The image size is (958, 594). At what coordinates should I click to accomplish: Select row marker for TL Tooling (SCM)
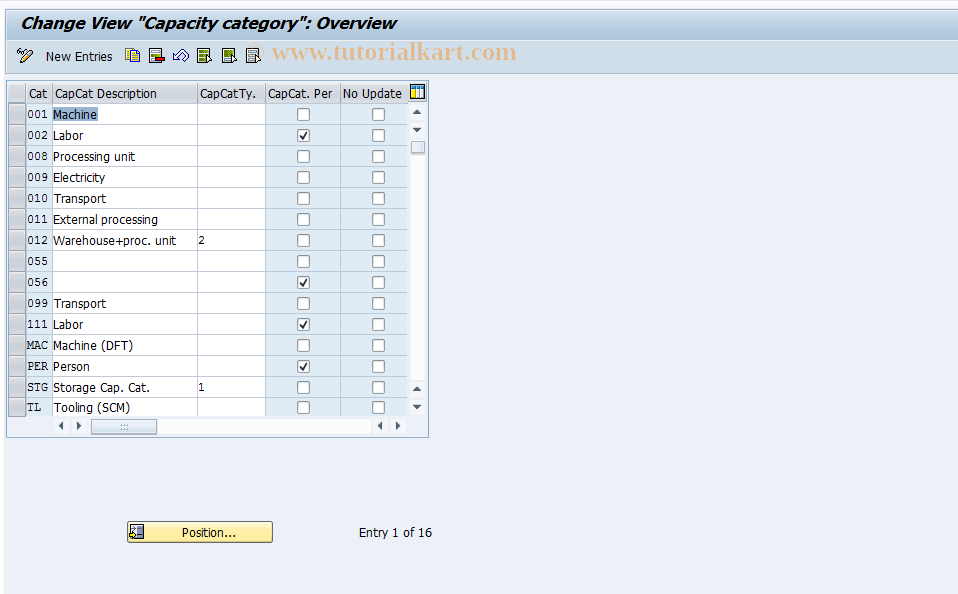pyautogui.click(x=17, y=407)
